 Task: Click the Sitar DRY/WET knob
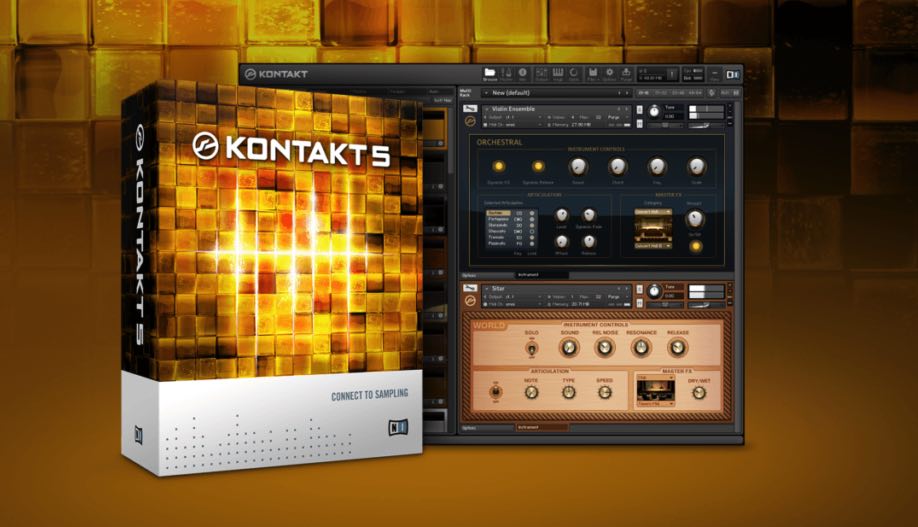click(699, 393)
